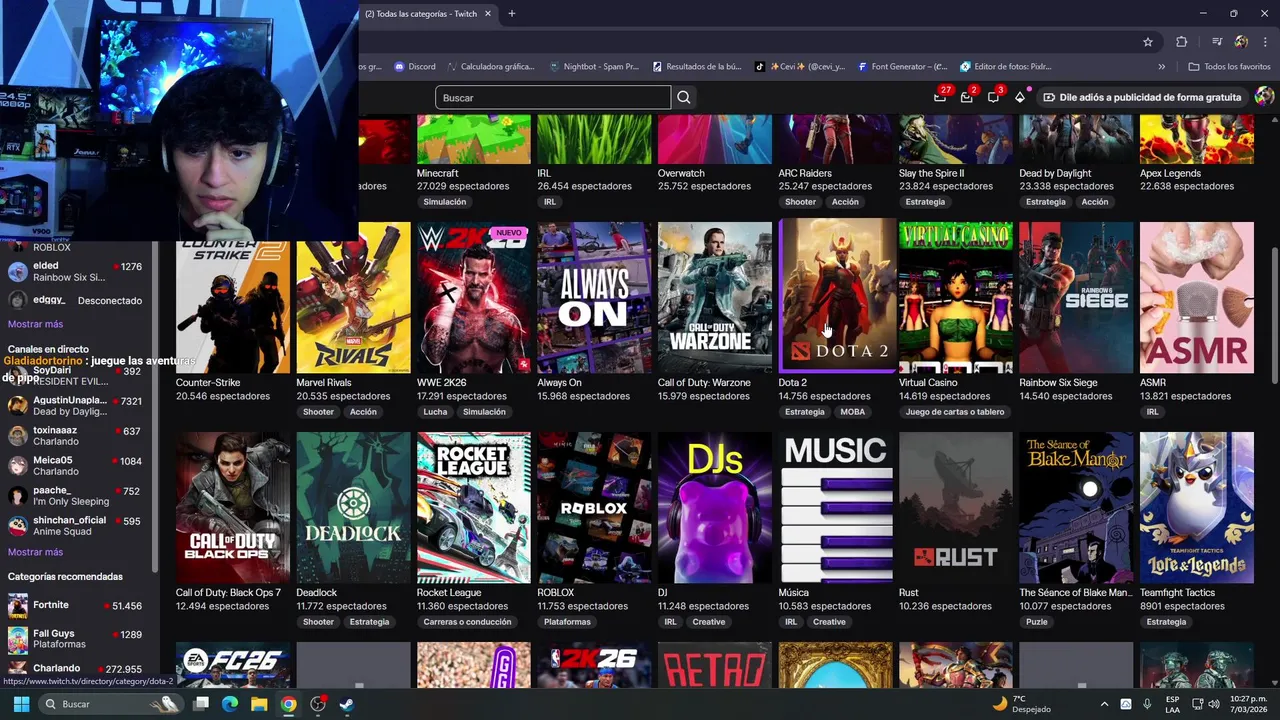Open Microsoft Edge from taskbar
The height and width of the screenshot is (720, 1280).
(229, 704)
